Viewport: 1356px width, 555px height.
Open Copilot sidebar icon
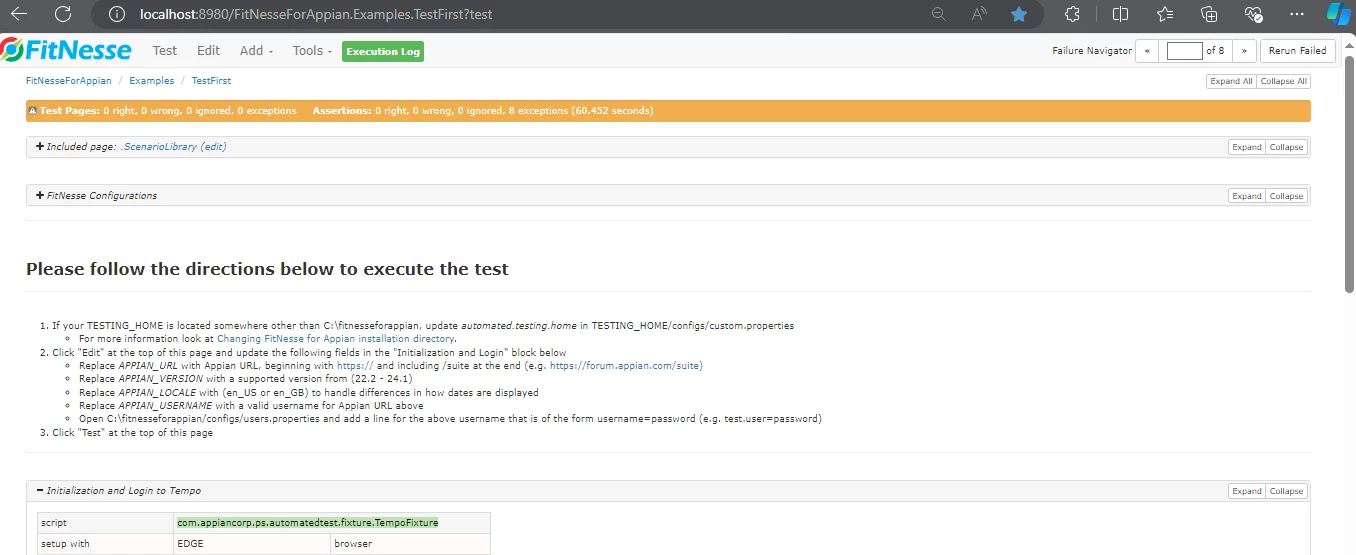pos(1339,14)
